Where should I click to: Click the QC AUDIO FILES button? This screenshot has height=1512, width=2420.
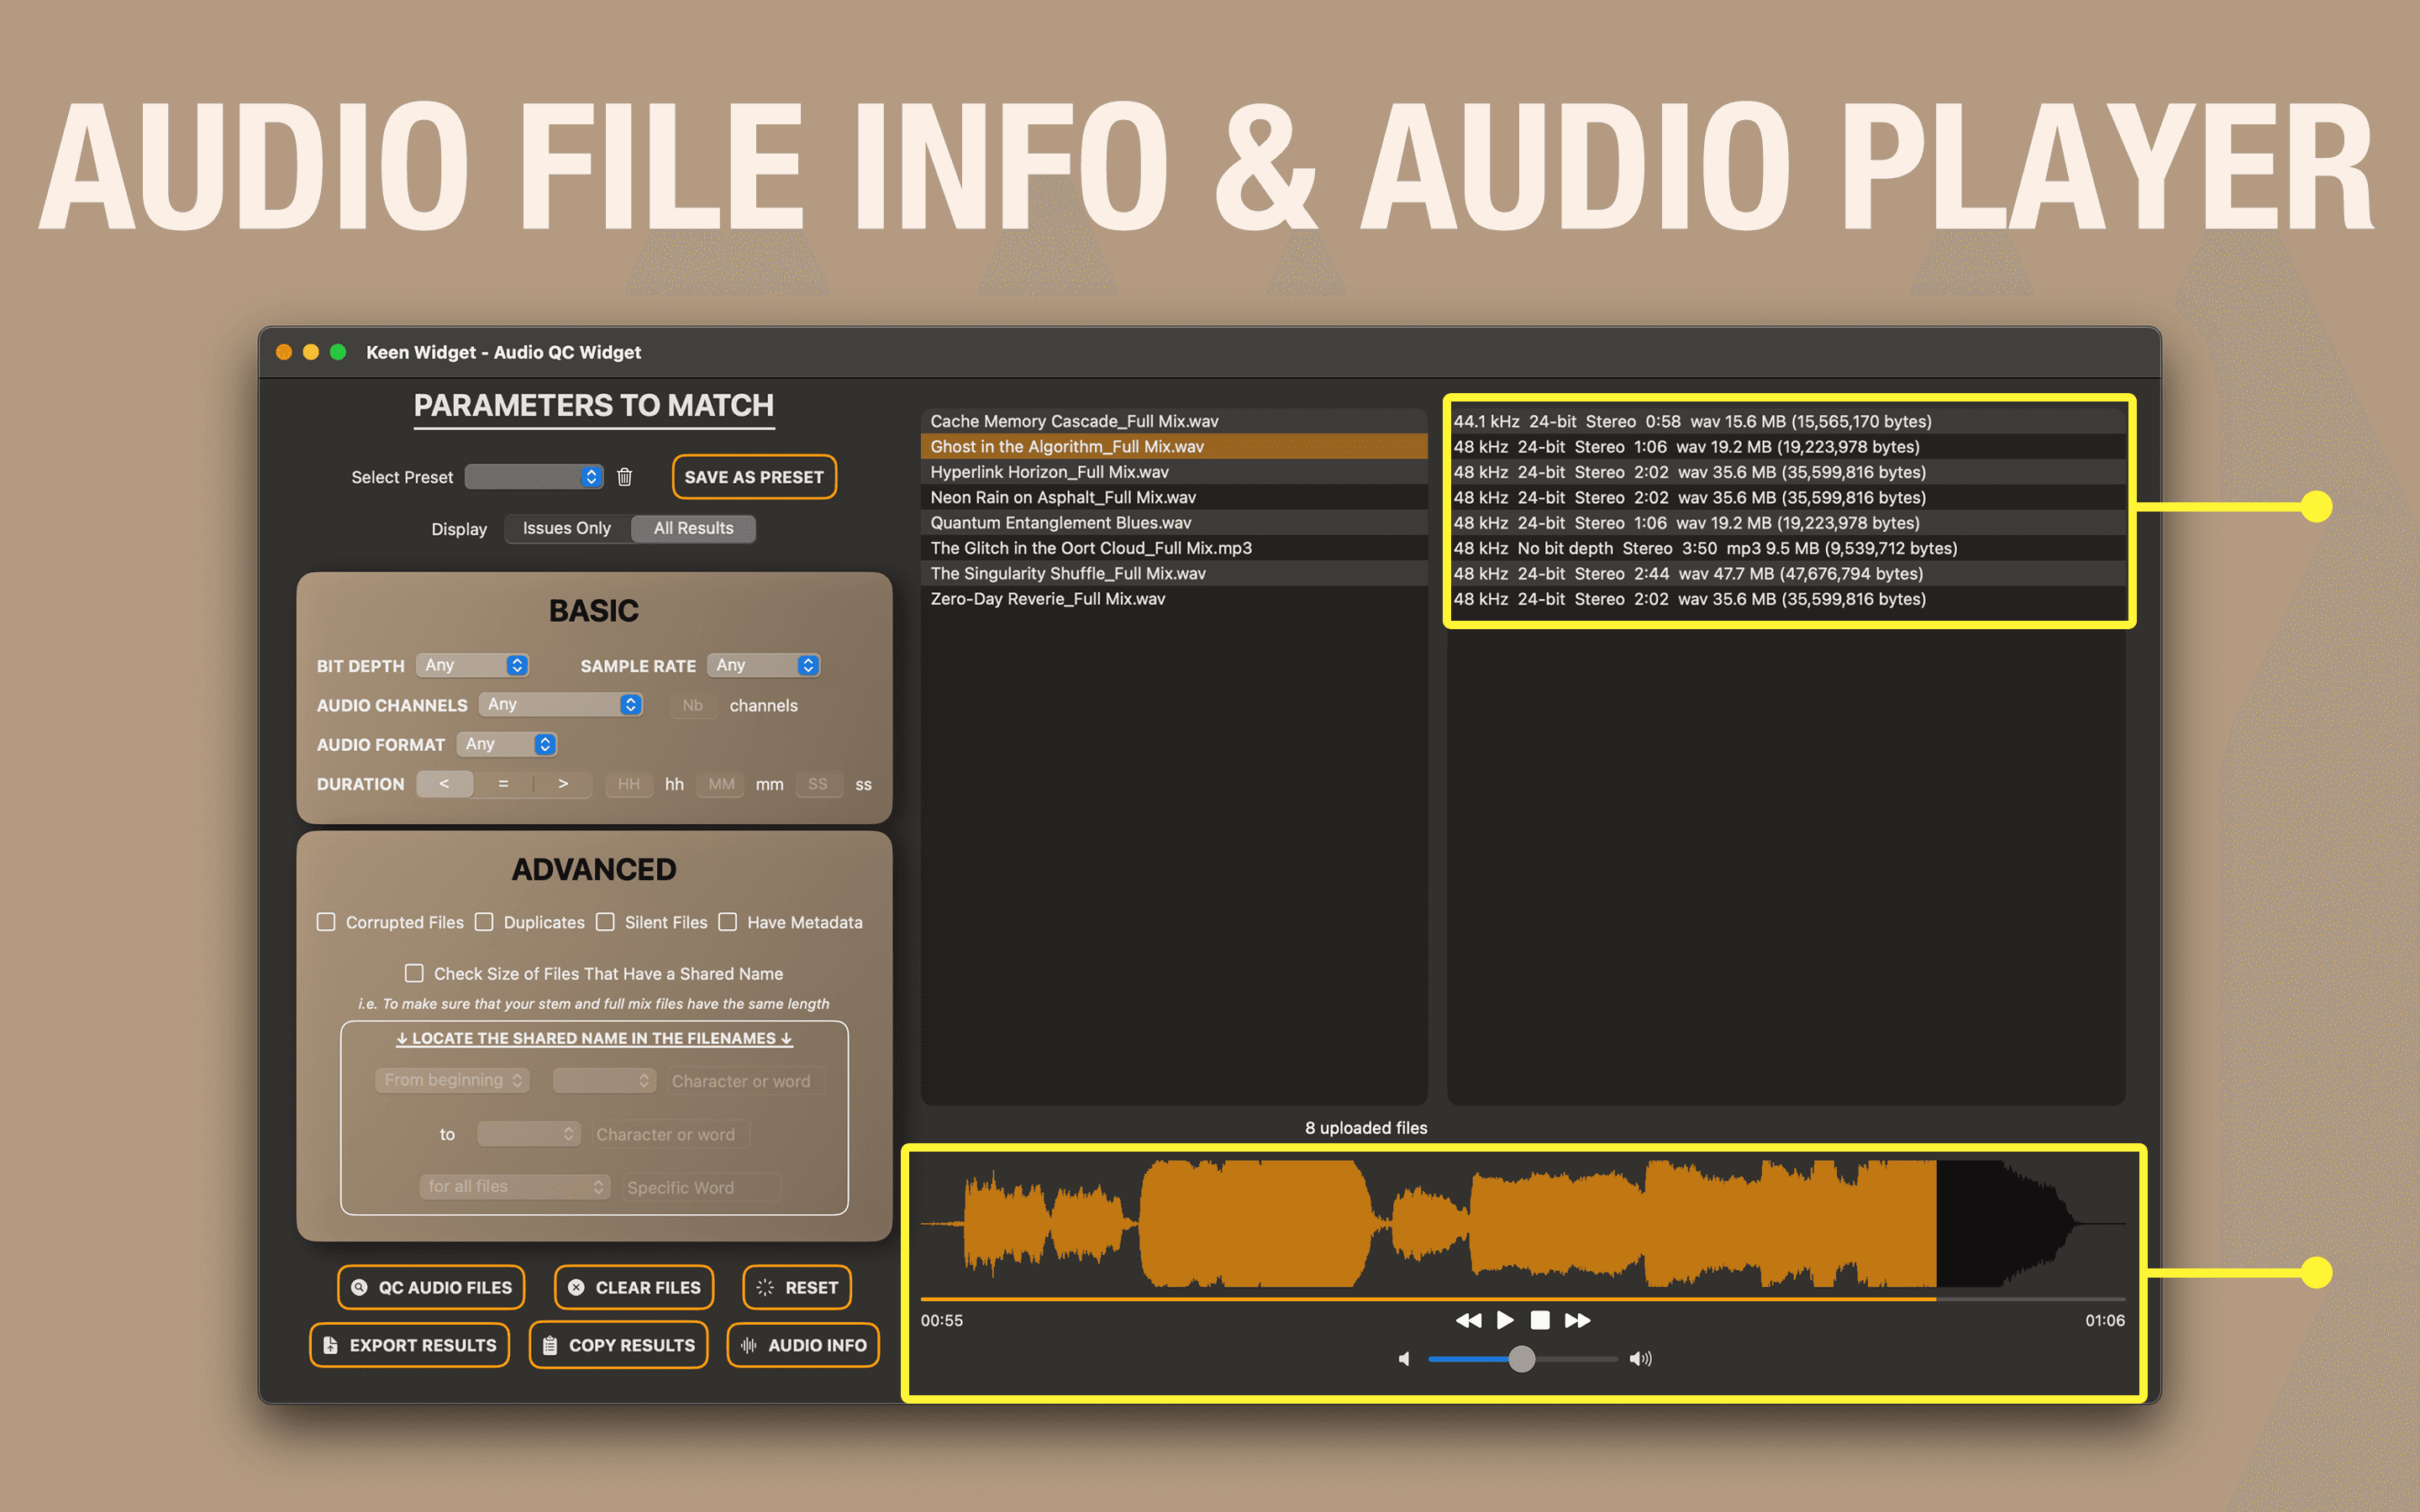click(431, 1287)
